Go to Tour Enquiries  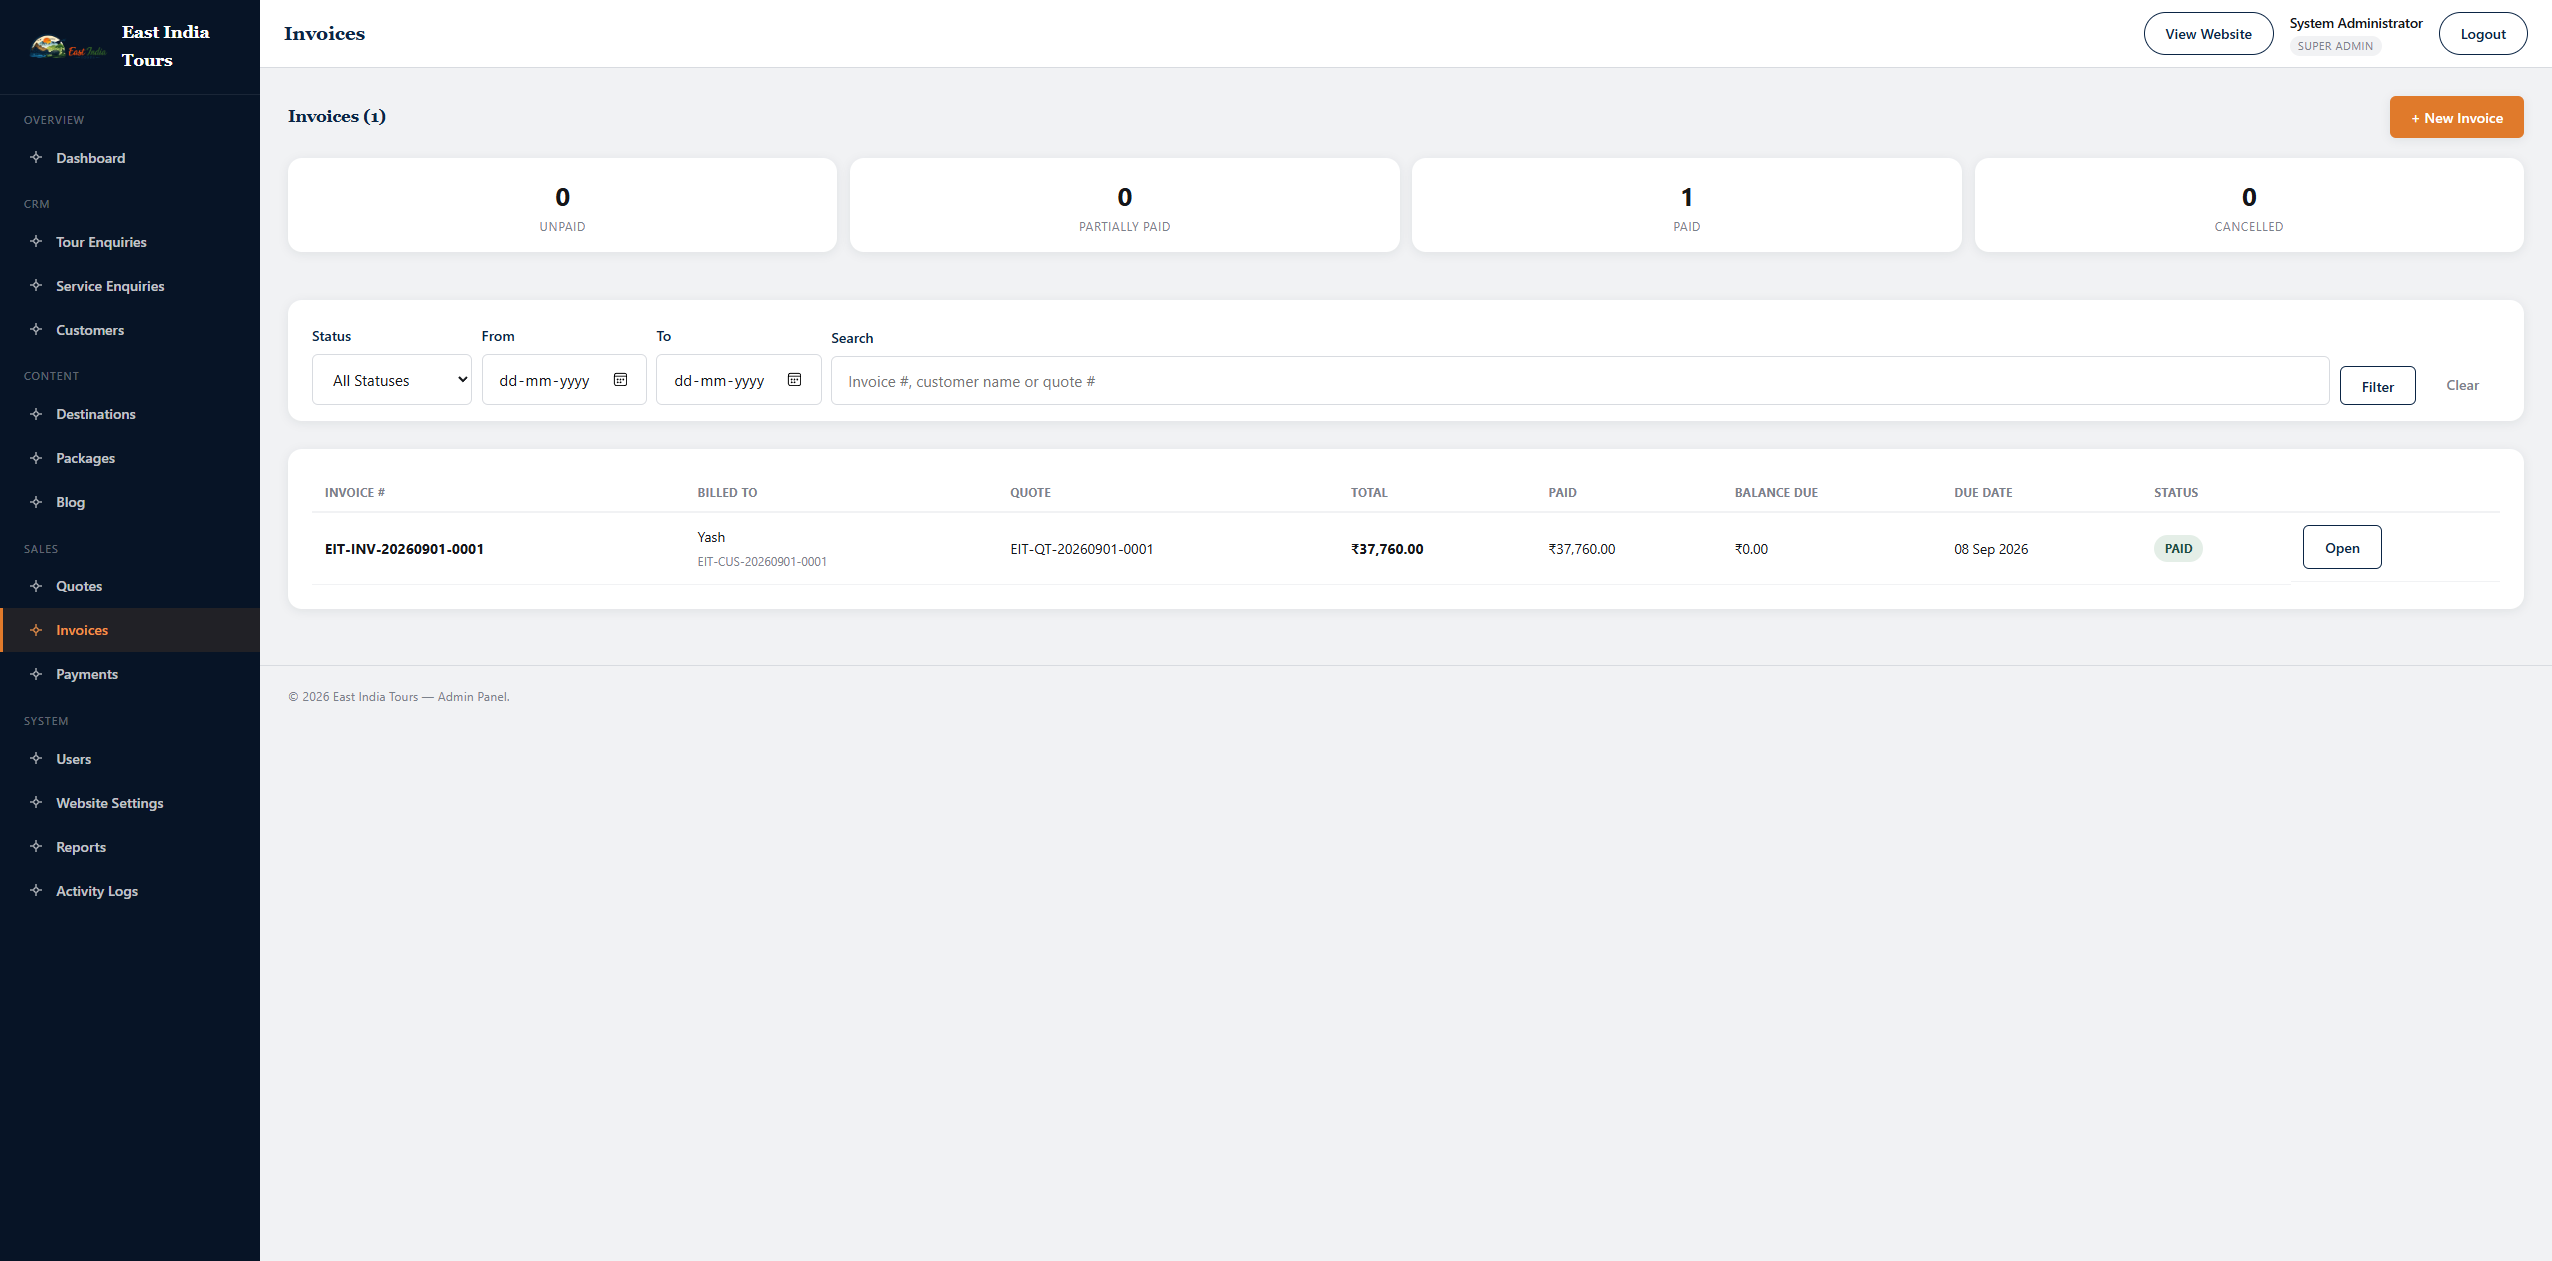coord(130,242)
